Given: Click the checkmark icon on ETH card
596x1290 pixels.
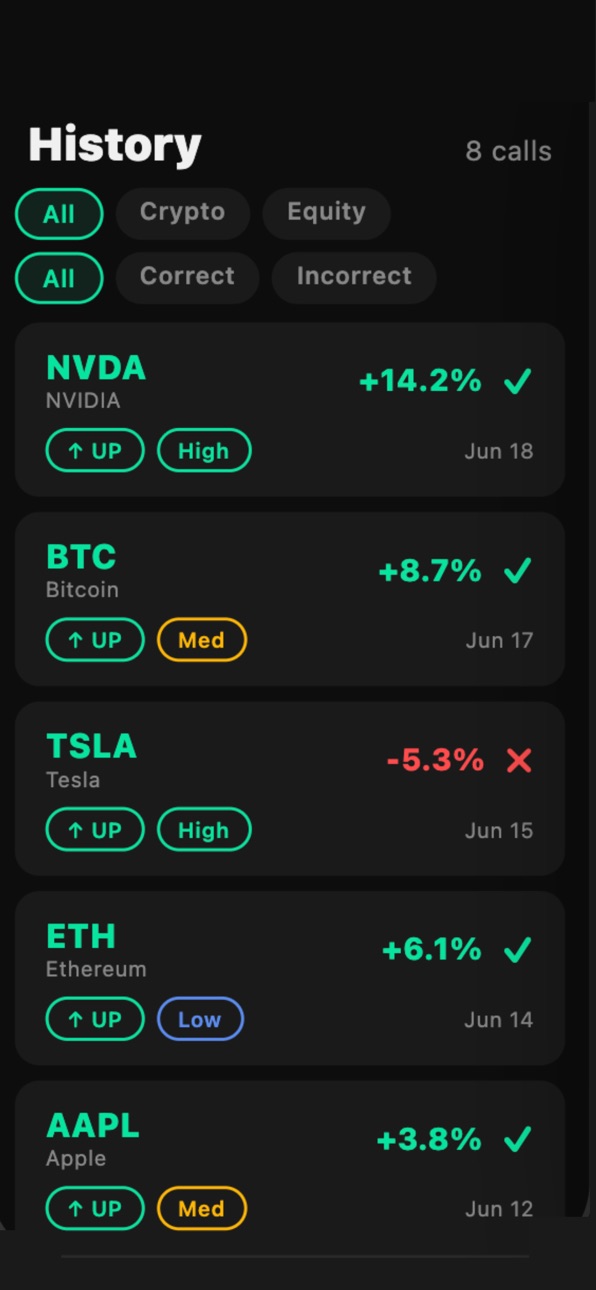Looking at the screenshot, I should [x=517, y=950].
